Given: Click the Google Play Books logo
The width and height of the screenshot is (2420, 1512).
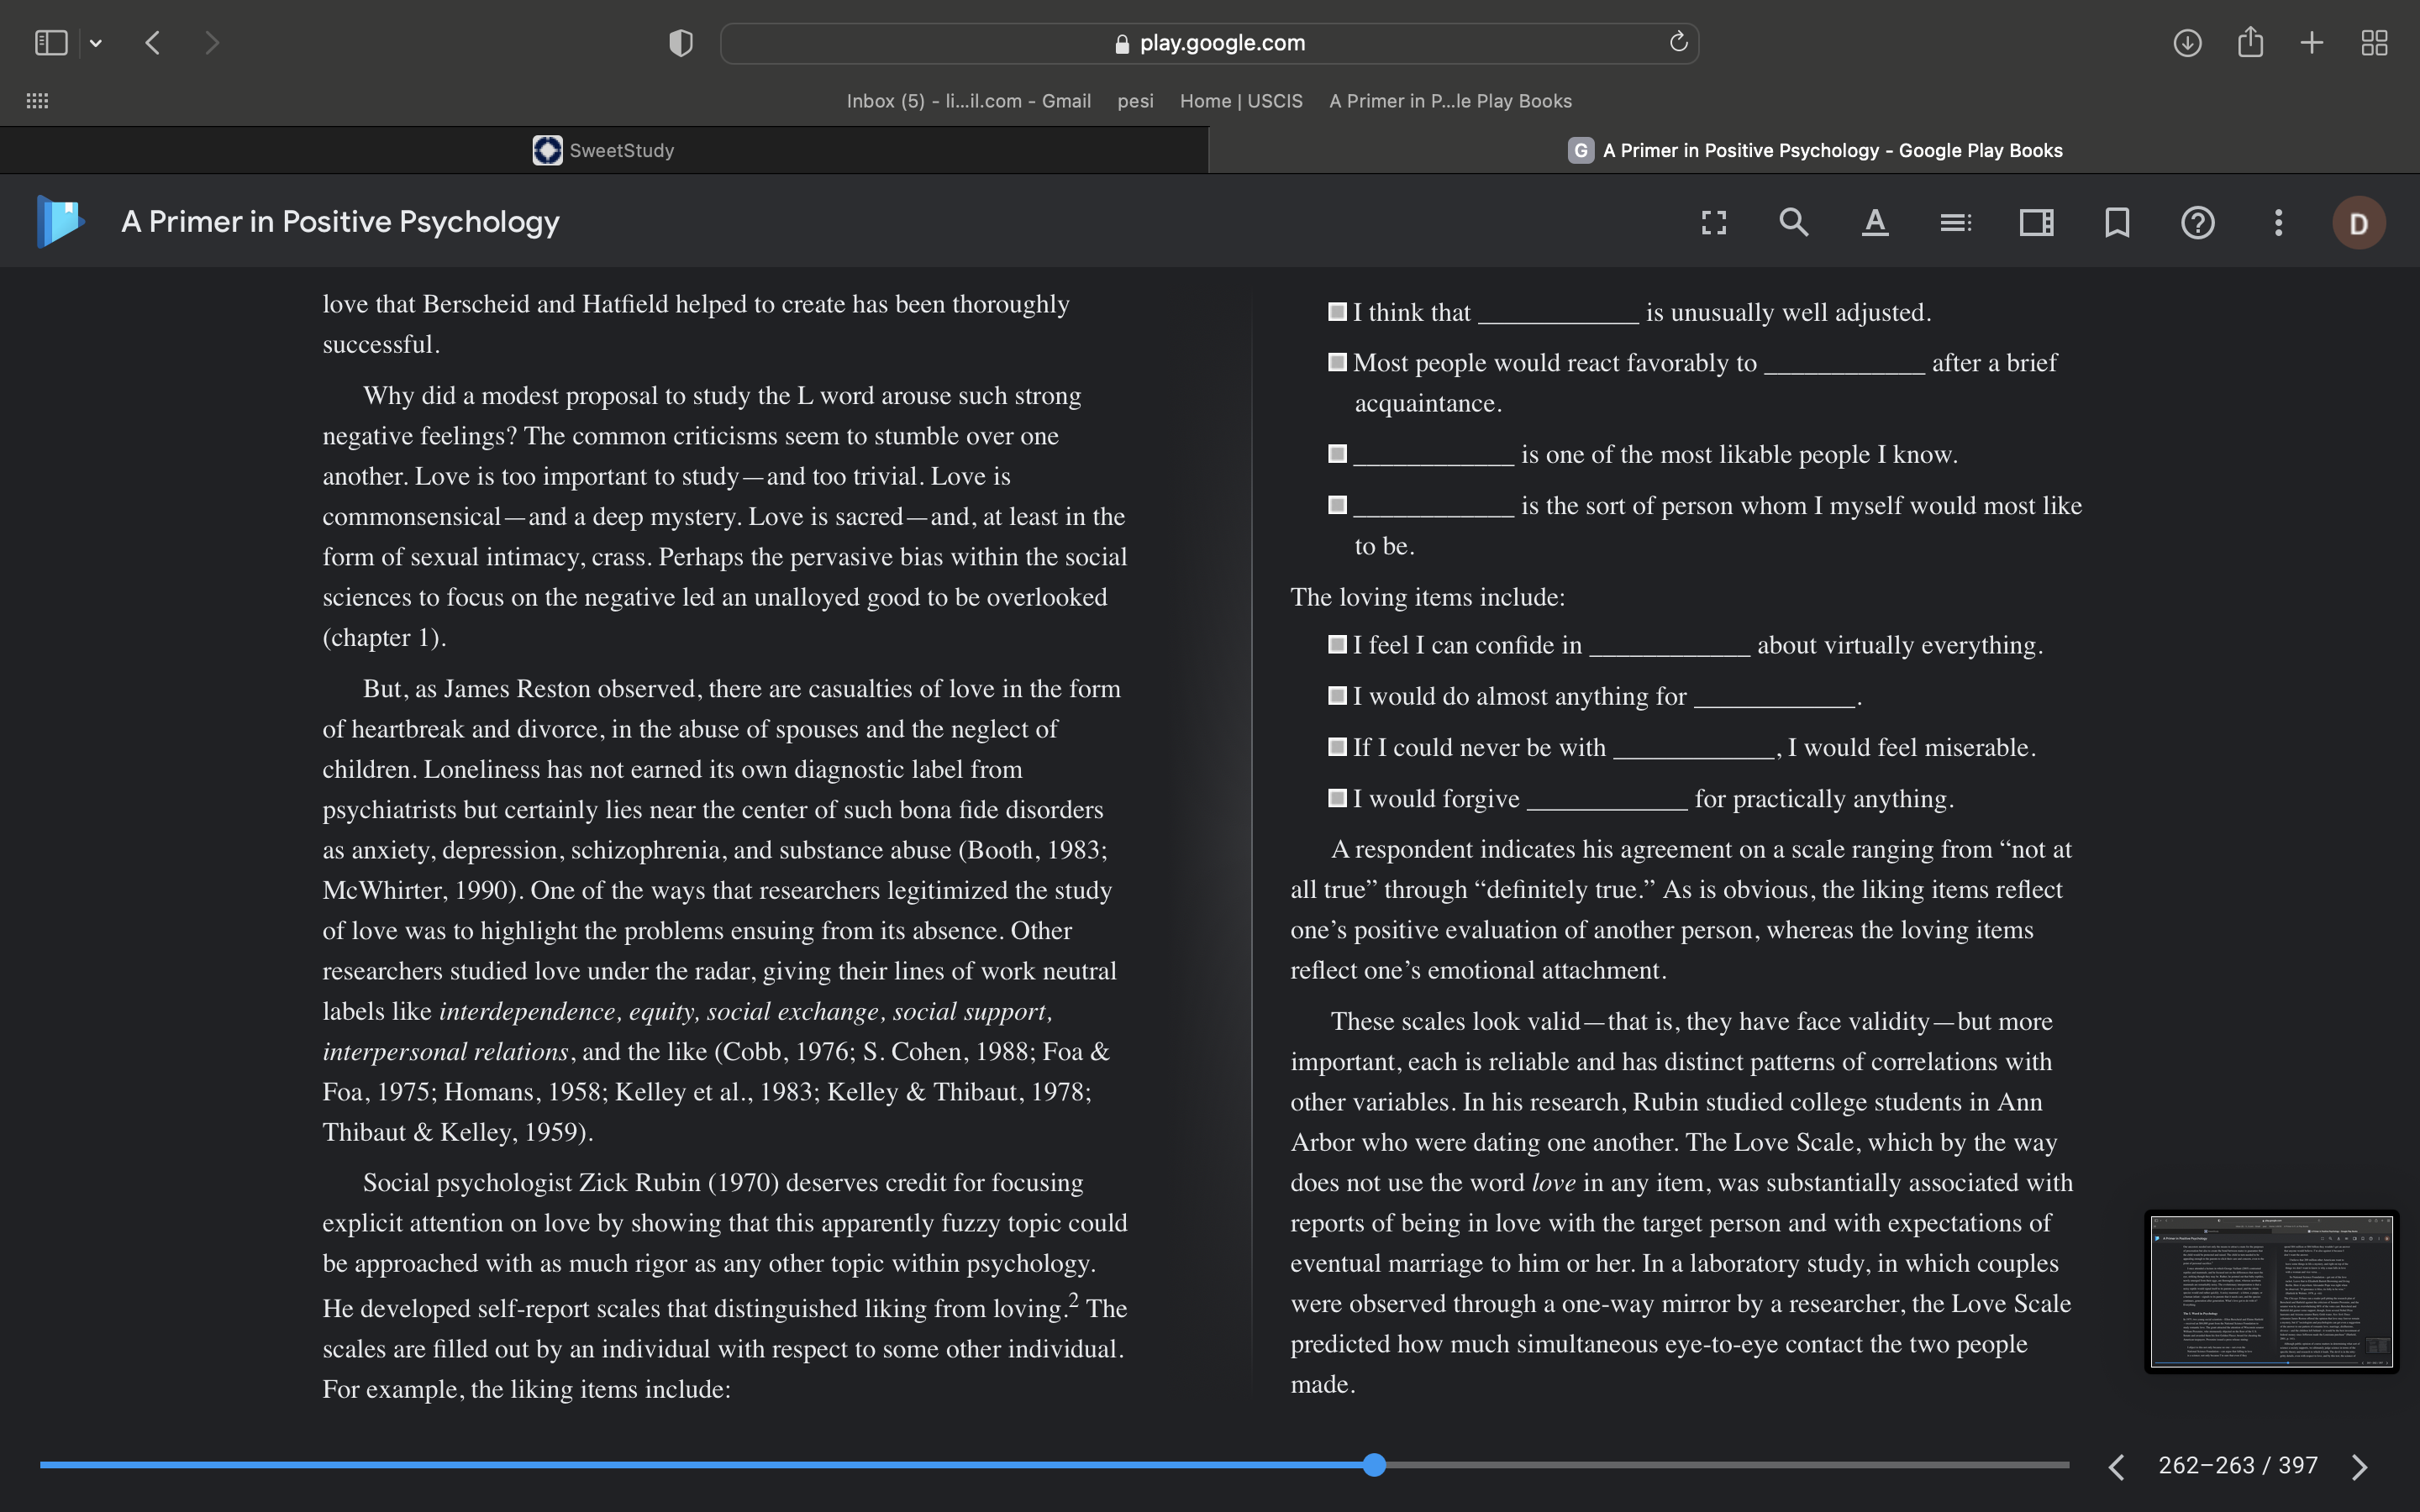Looking at the screenshot, I should [60, 221].
